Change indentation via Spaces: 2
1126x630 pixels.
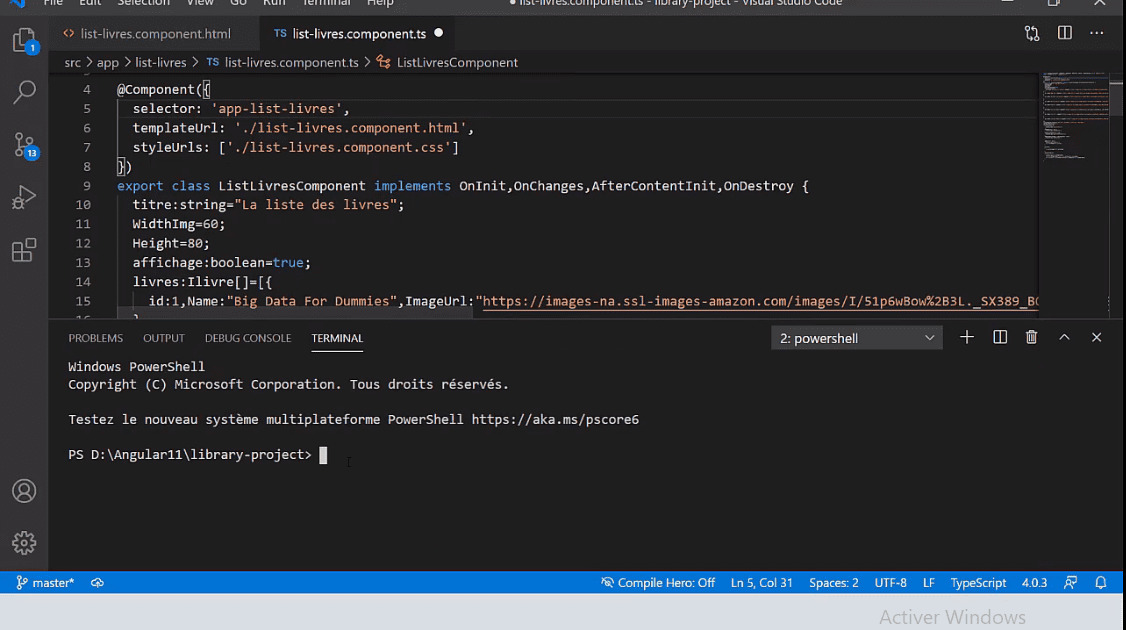coord(833,583)
